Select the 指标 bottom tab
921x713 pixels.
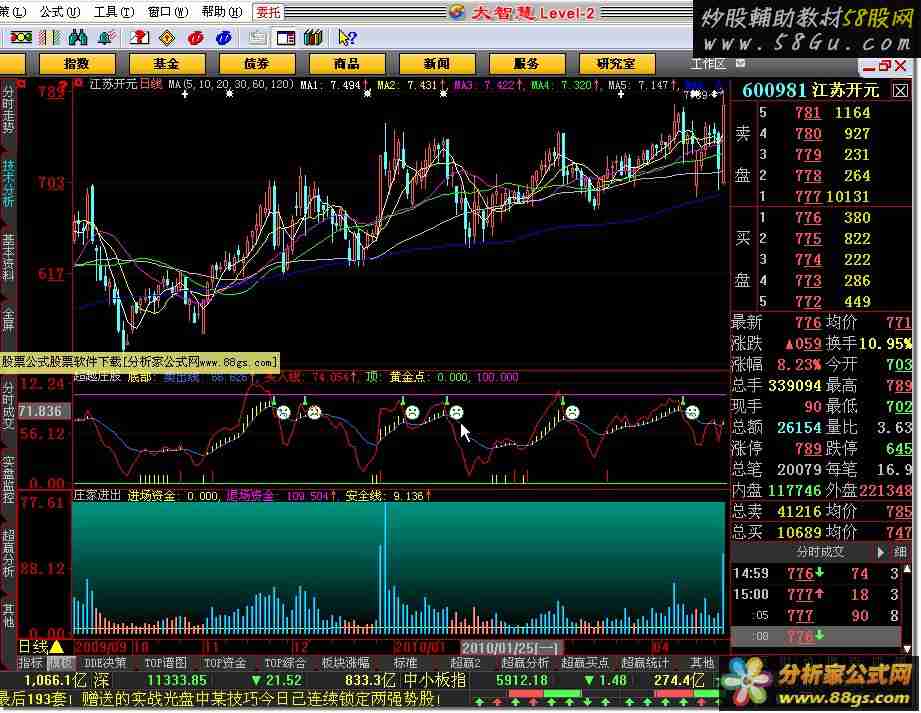tap(31, 662)
